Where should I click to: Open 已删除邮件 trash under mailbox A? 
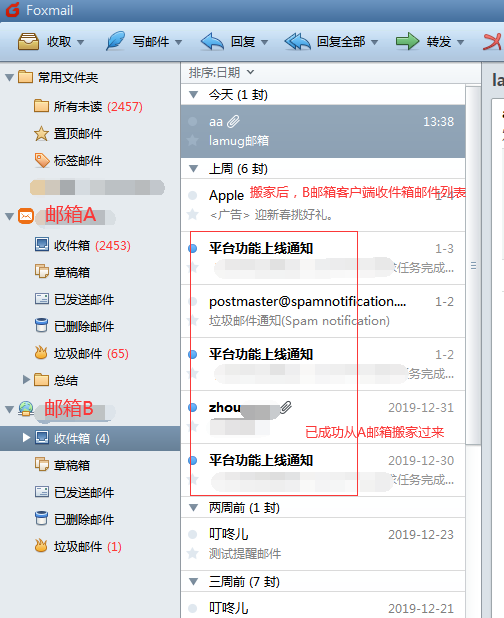coord(74,326)
